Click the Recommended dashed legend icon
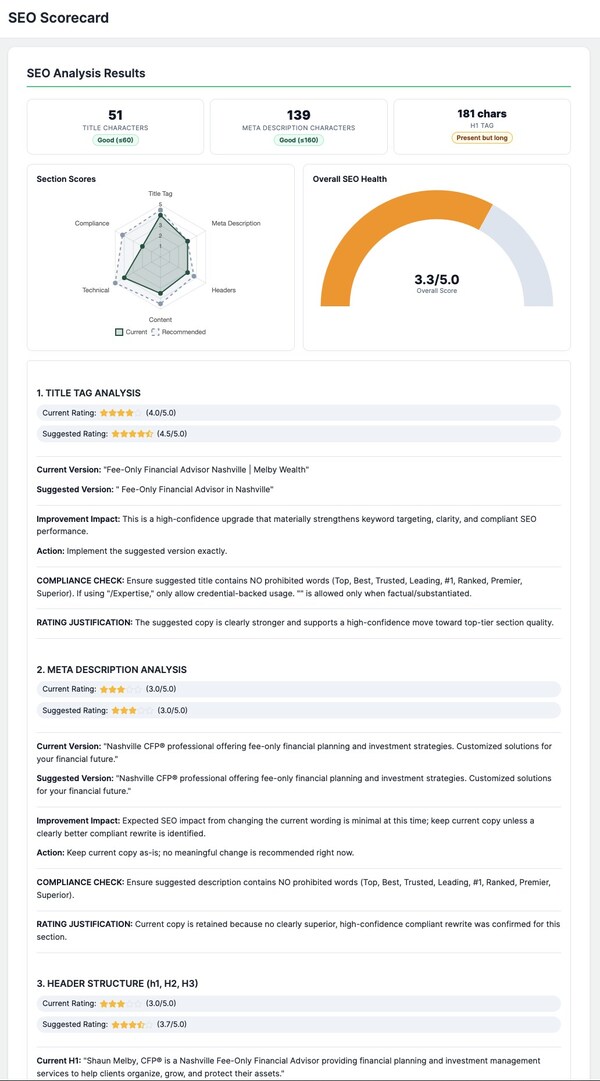Image resolution: width=600 pixels, height=1081 pixels. point(155,332)
